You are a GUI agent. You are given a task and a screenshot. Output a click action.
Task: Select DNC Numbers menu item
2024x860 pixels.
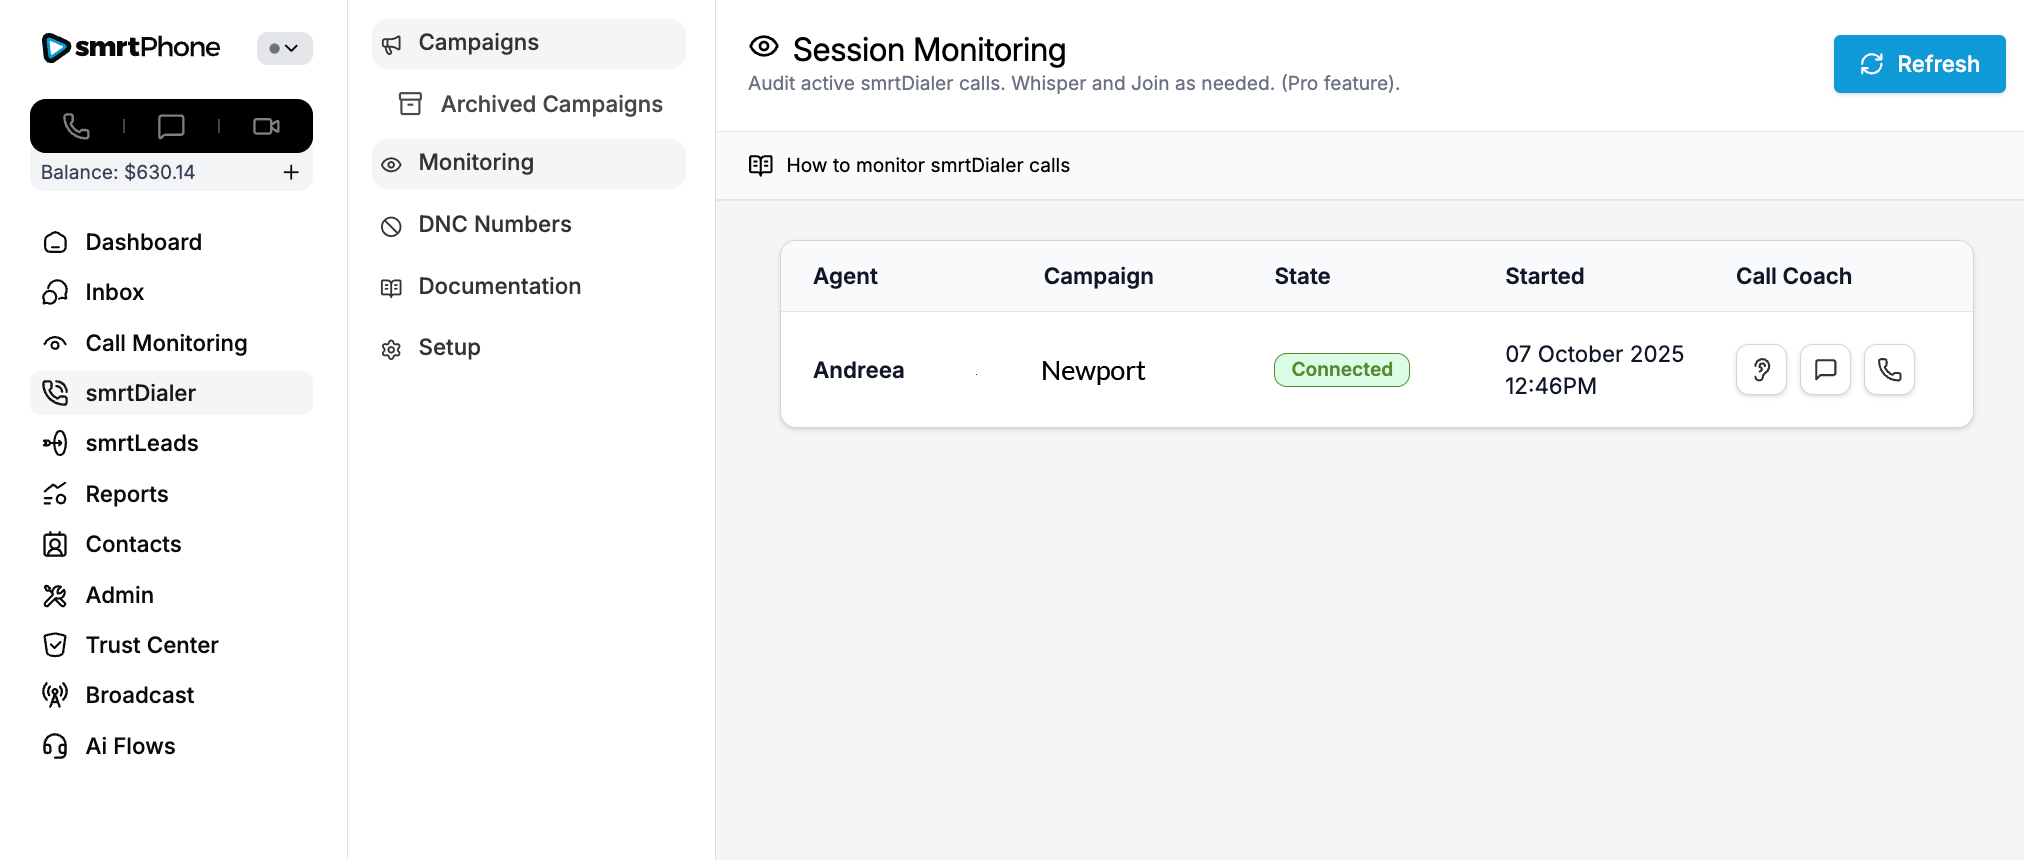494,225
